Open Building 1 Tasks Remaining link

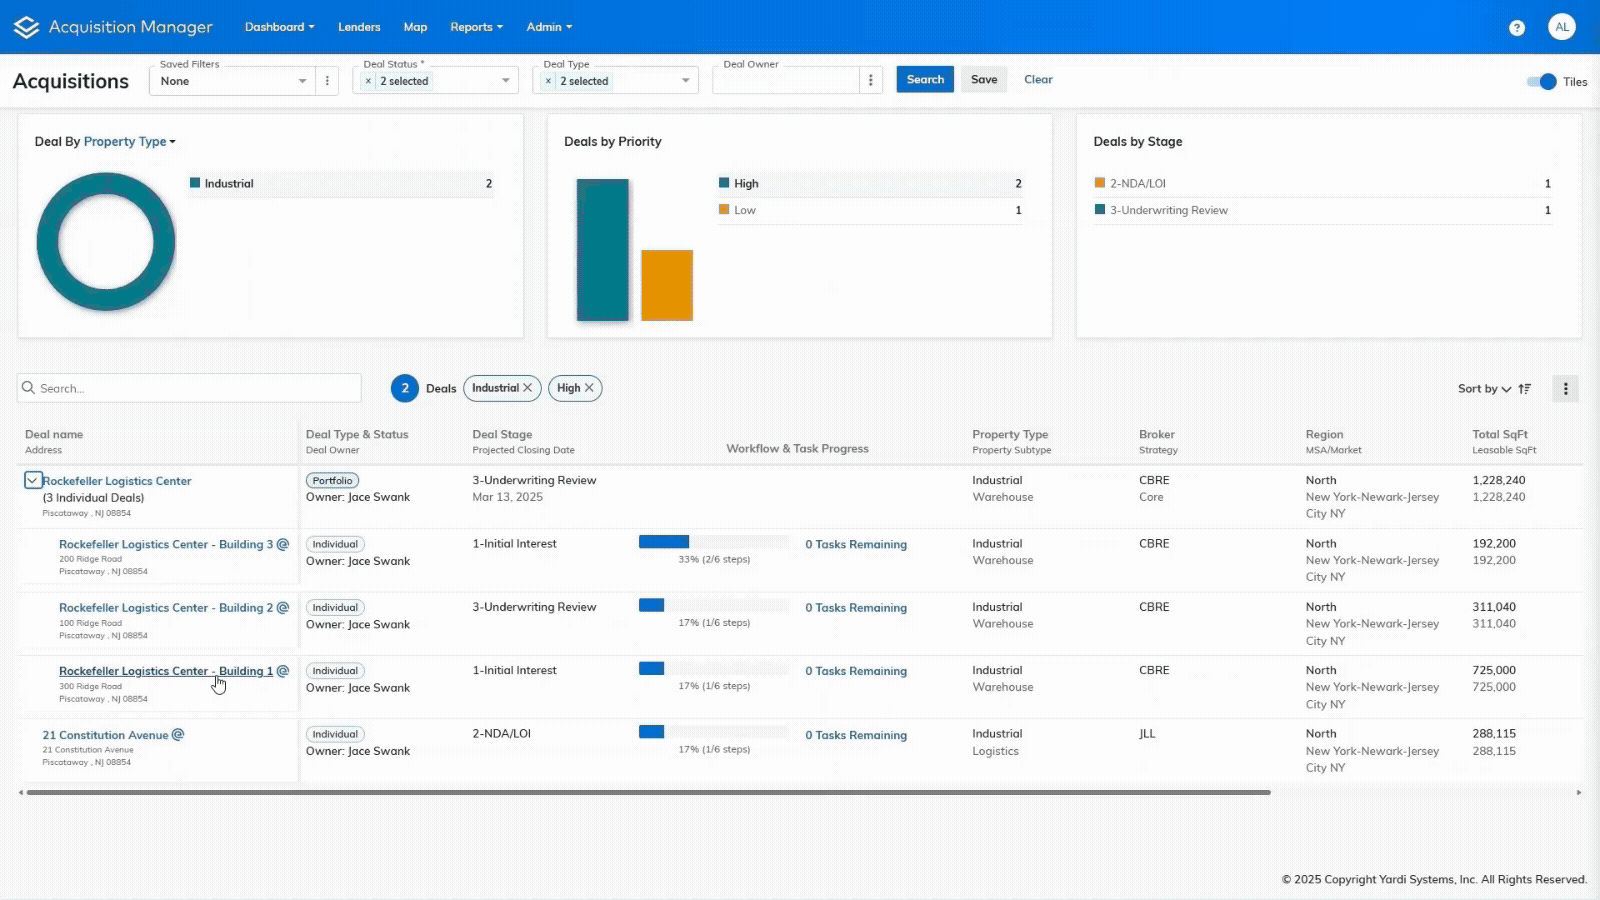856,671
